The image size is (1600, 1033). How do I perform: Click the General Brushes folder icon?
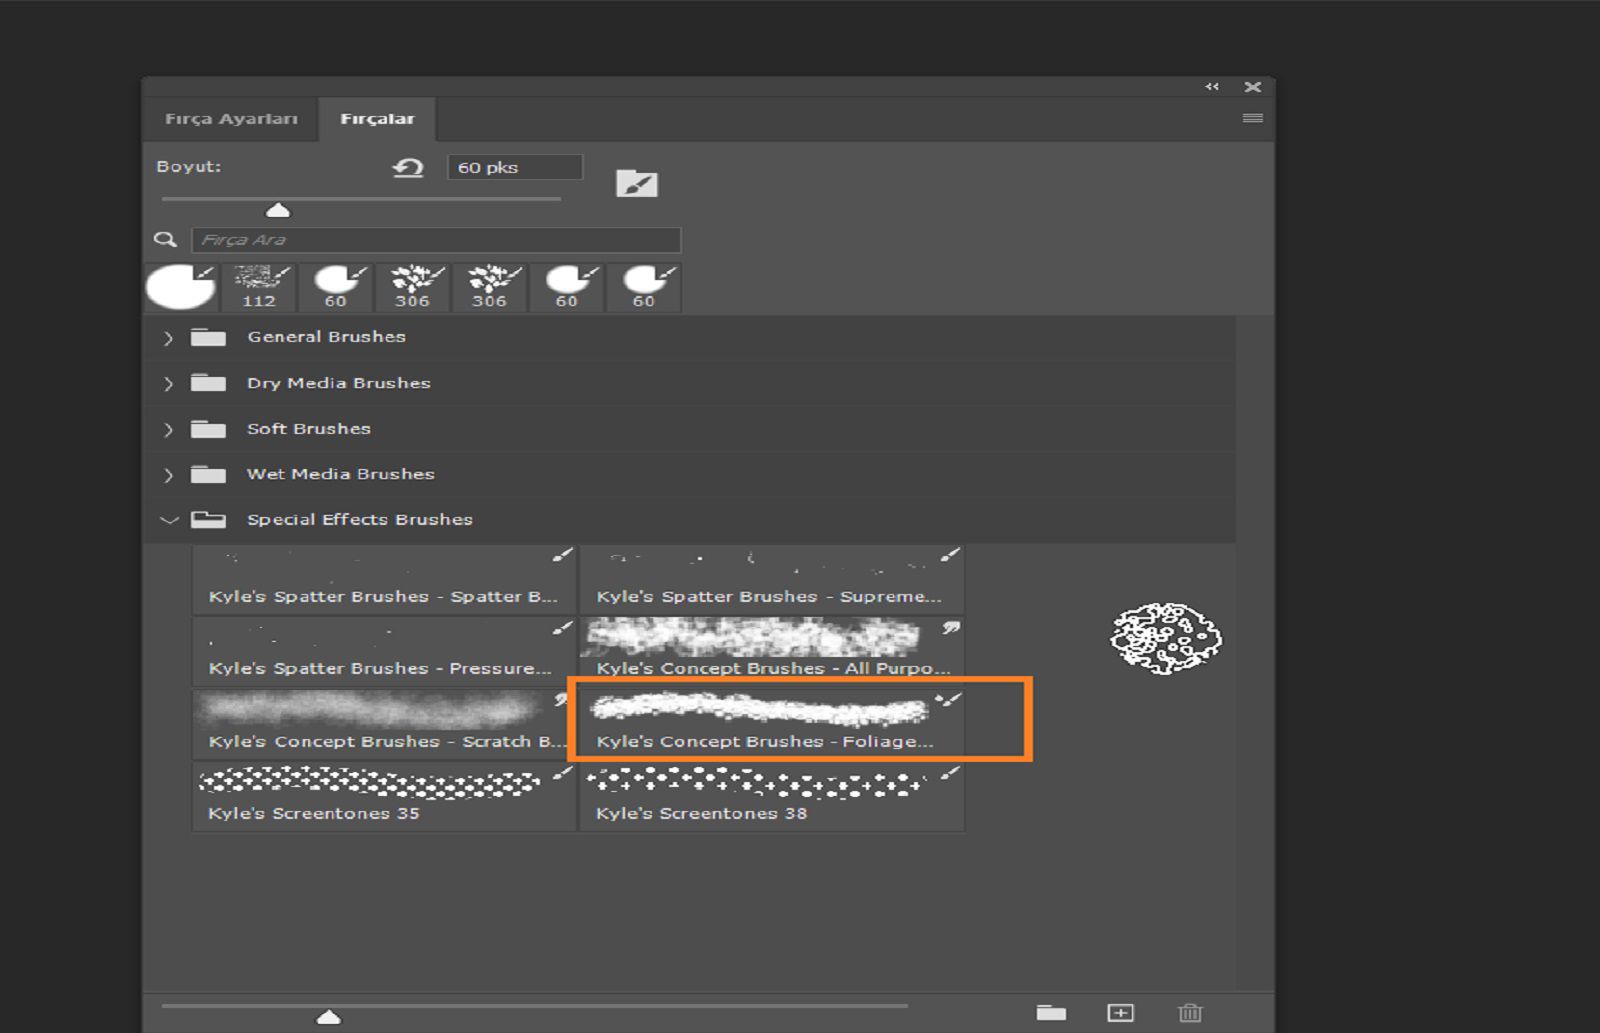point(208,337)
